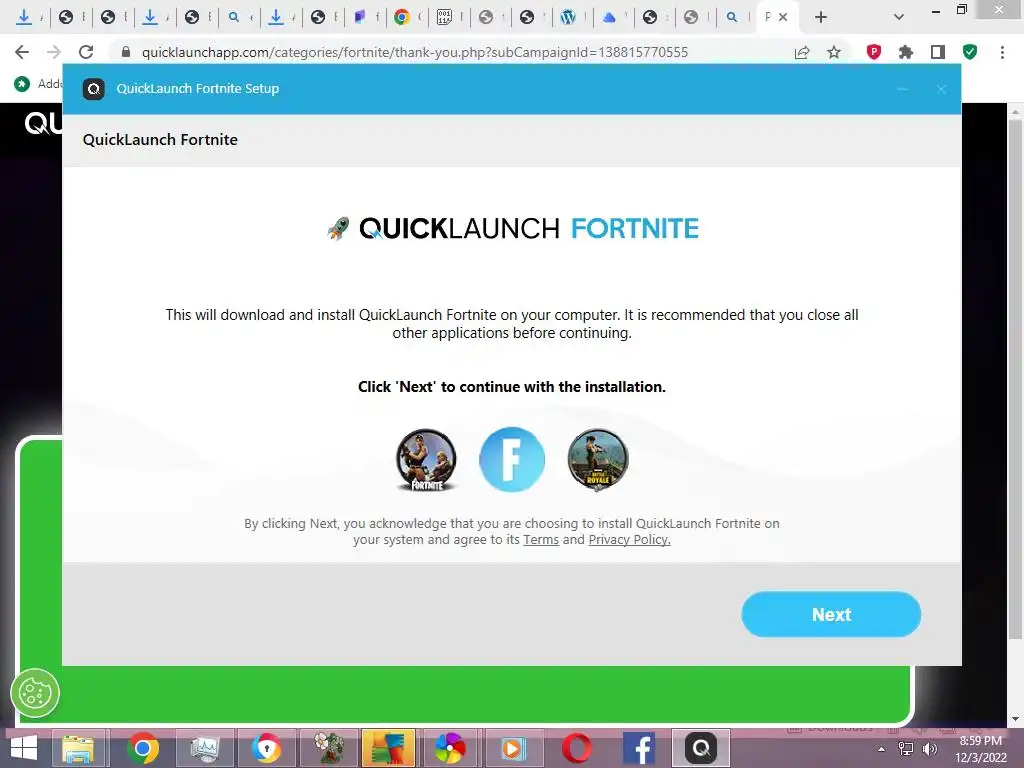
Task: Open the Terms link
Action: [x=541, y=539]
